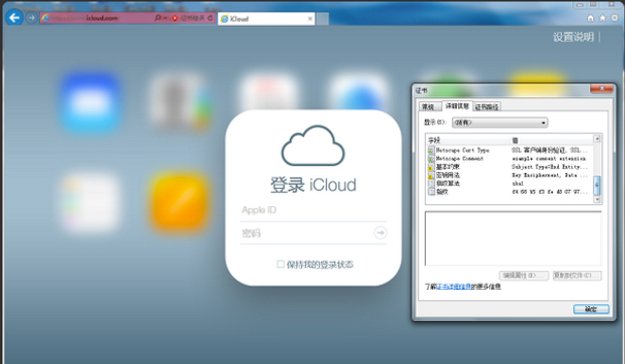Viewport: 625px width, 364px height.
Task: Click the cloud logo in the login card
Action: click(x=313, y=146)
